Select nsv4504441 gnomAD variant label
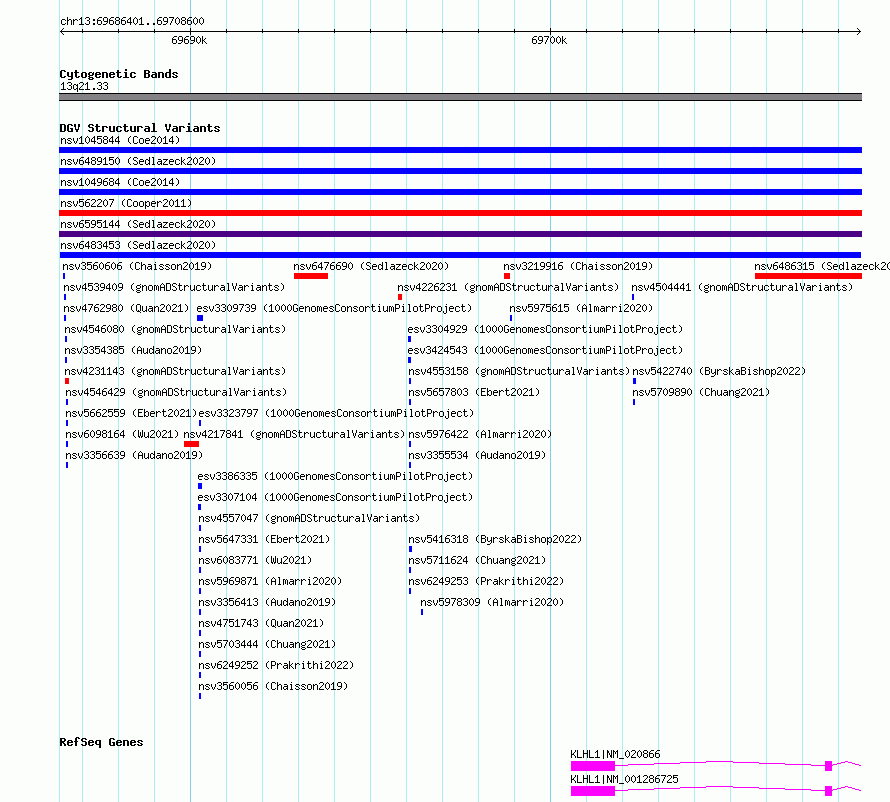Screen dimensions: 890x802 coord(742,287)
